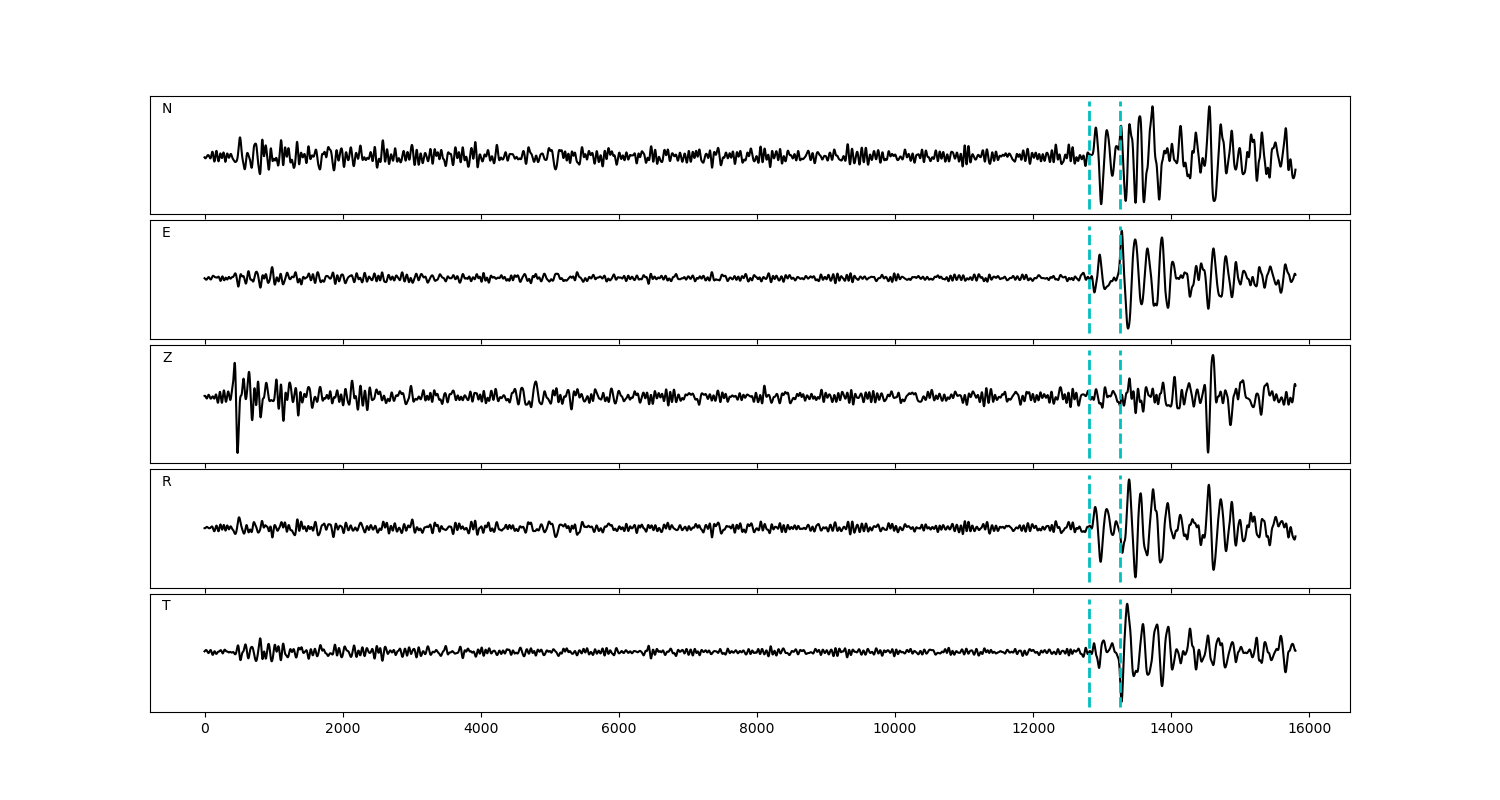This screenshot has width=1500, height=800.
Task: Click x-axis tick label 14000
Action: [1171, 729]
